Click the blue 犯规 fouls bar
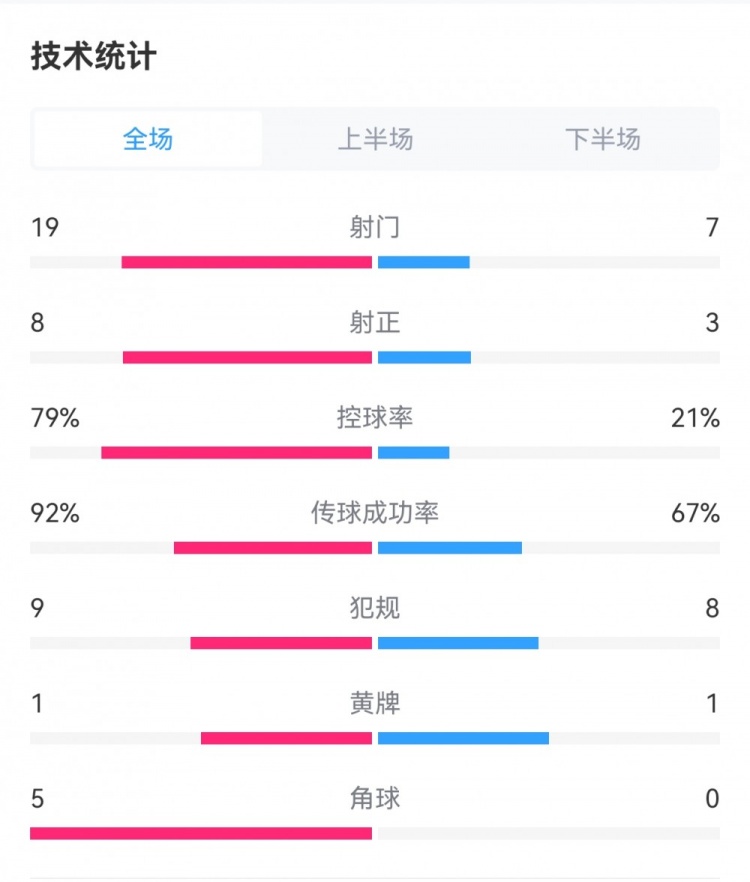The width and height of the screenshot is (750, 882). click(458, 643)
